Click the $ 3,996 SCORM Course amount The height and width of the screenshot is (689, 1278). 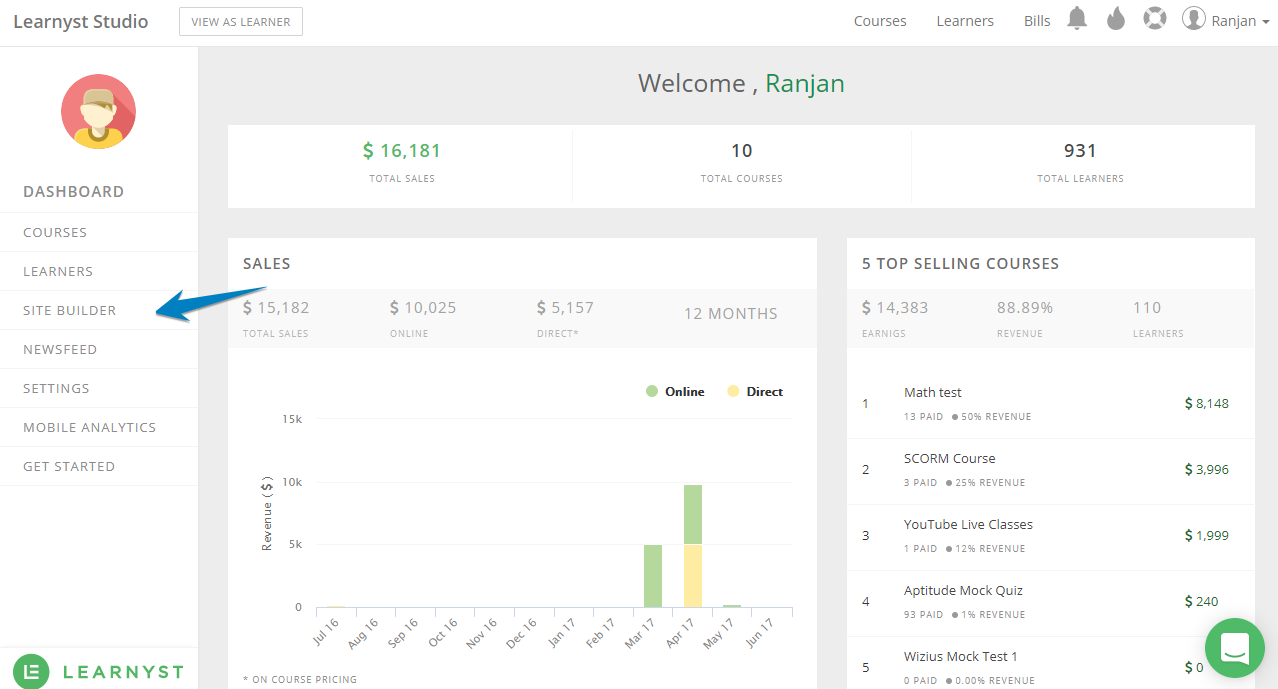[x=1207, y=470]
